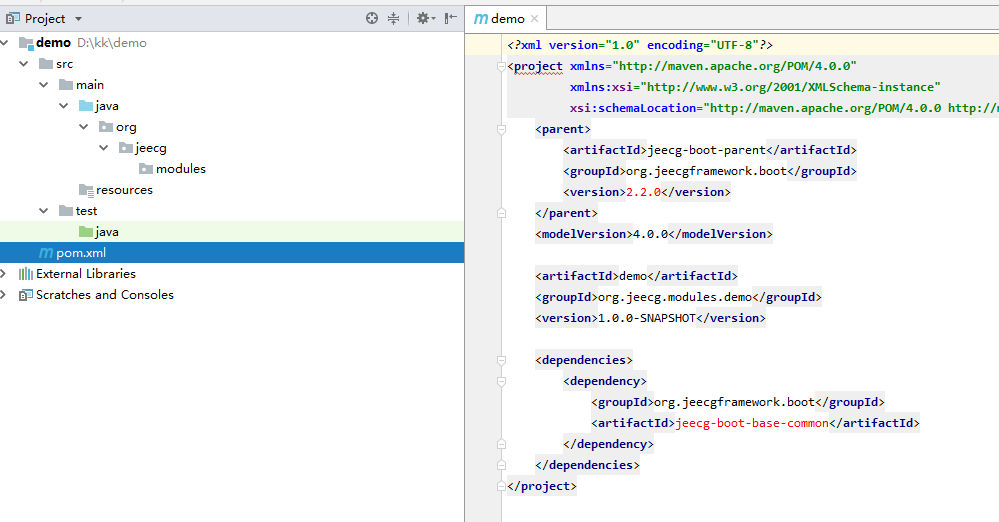Expand Scratches and Consoles node
The image size is (999, 522).
4,295
